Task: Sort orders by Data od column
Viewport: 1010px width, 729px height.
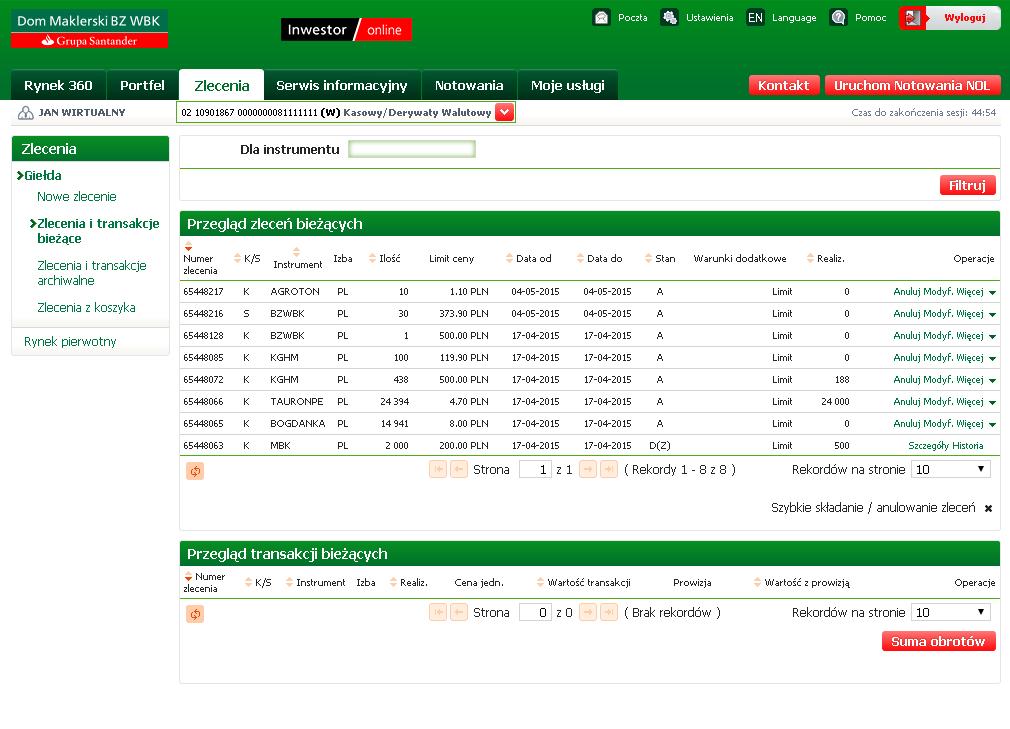Action: click(509, 258)
